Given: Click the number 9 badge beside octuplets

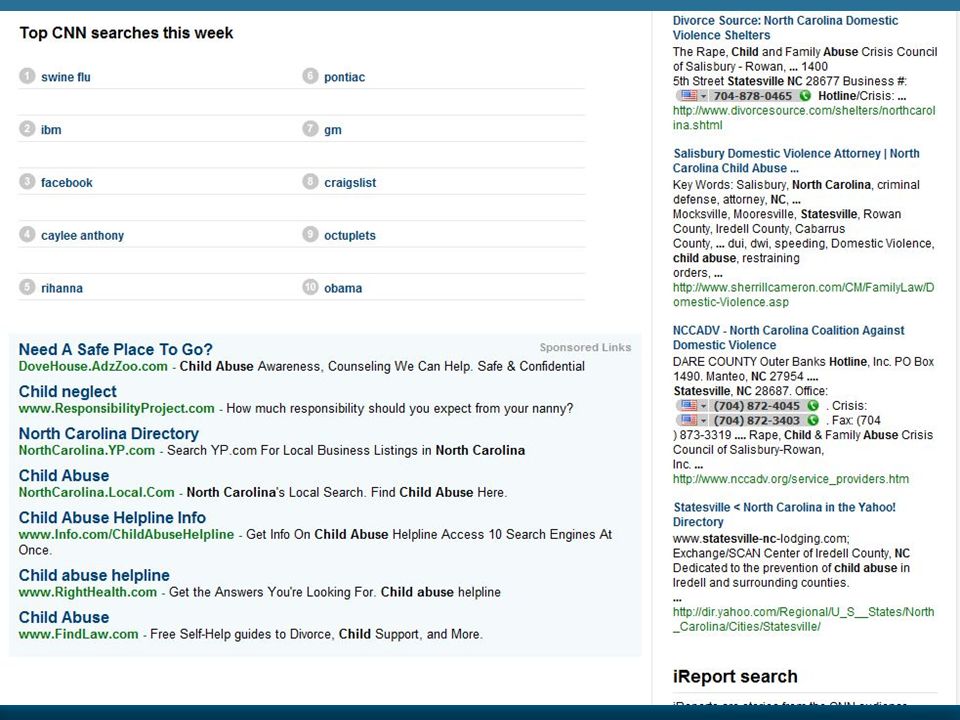Looking at the screenshot, I should 310,234.
